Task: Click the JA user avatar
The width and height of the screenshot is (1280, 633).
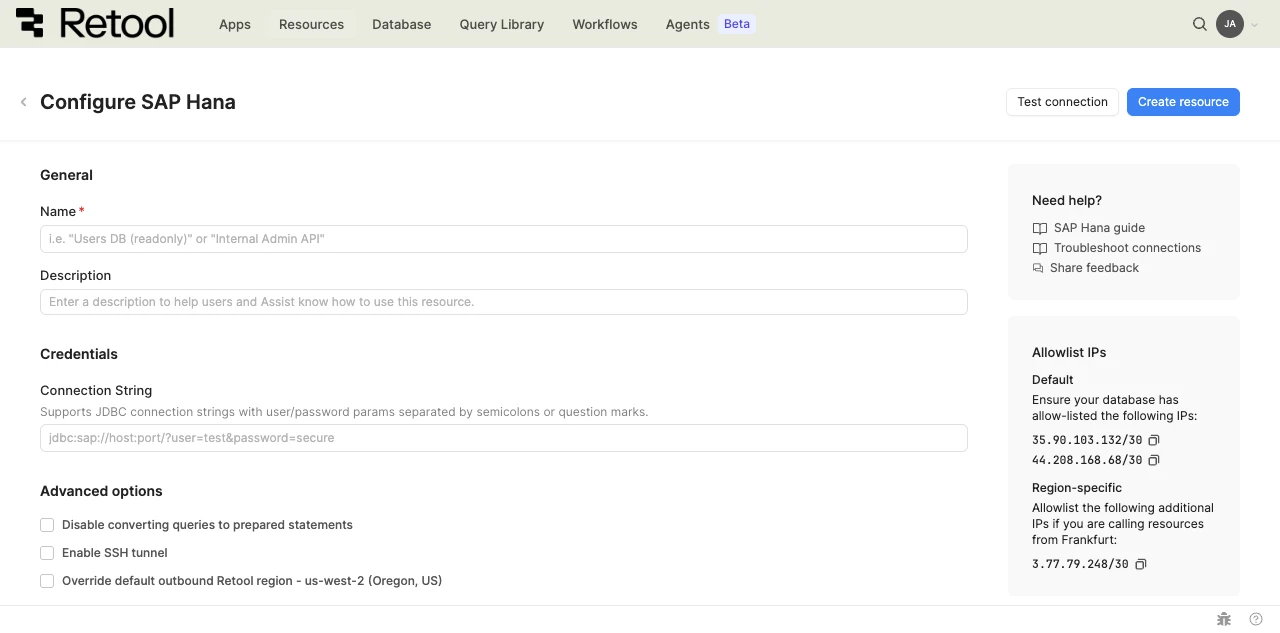Action: (x=1230, y=24)
